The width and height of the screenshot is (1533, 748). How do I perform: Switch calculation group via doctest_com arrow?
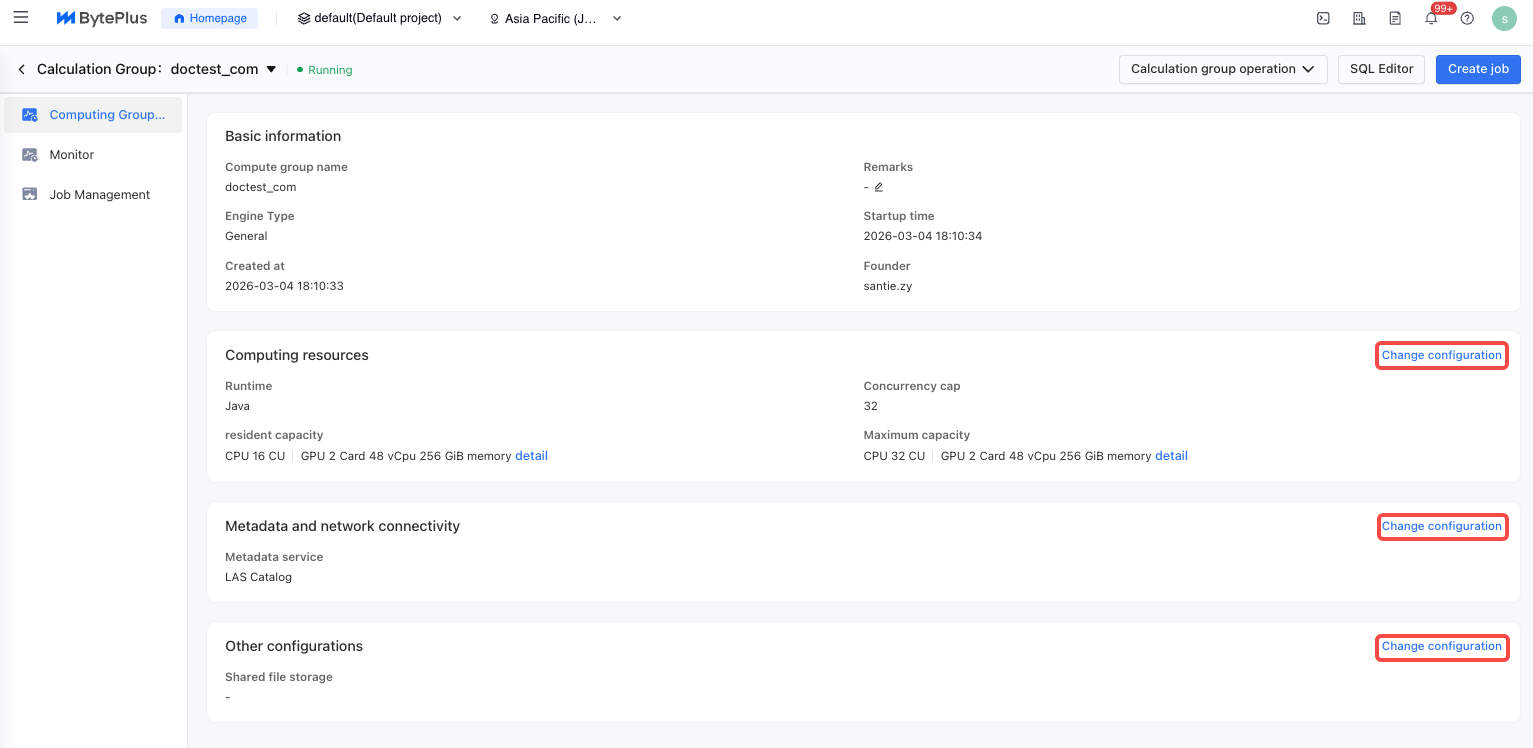pyautogui.click(x=271, y=70)
